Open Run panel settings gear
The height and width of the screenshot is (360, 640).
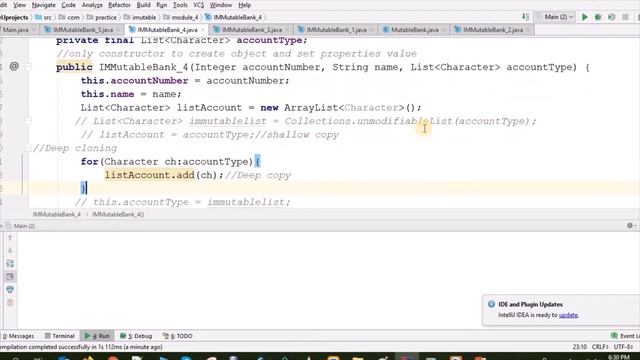tap(630, 226)
